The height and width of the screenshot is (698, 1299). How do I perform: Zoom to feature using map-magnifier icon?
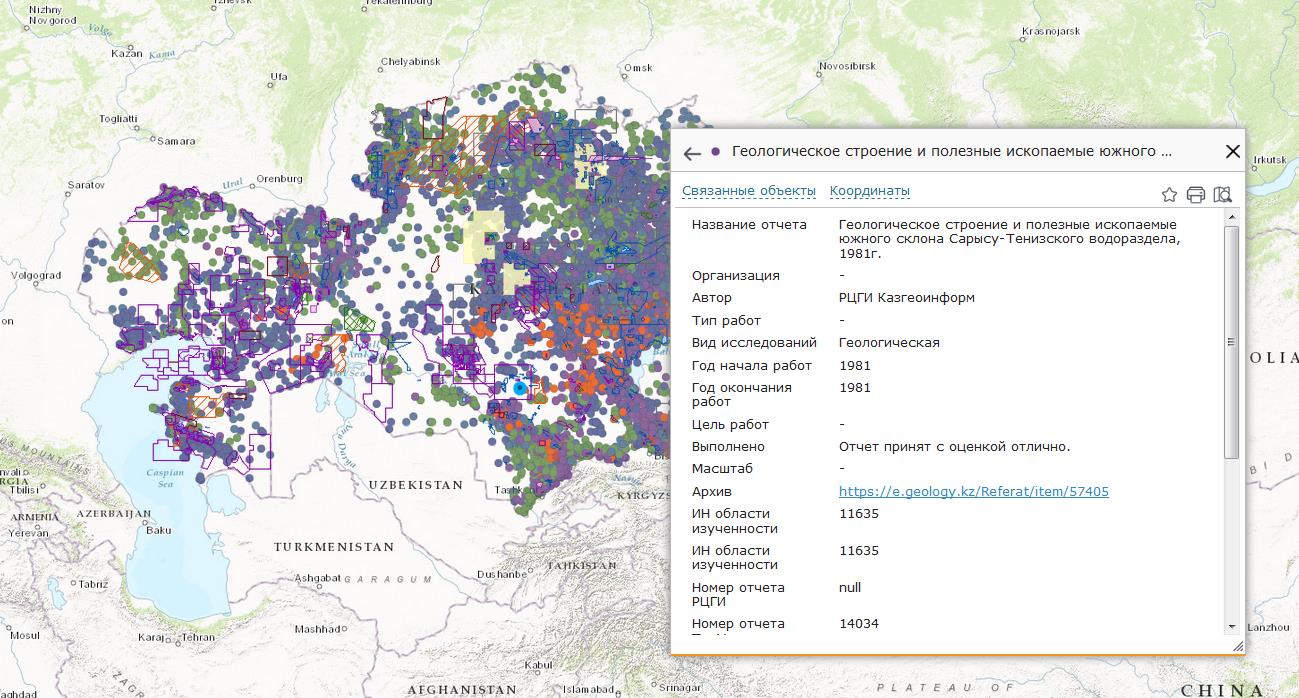point(1222,195)
